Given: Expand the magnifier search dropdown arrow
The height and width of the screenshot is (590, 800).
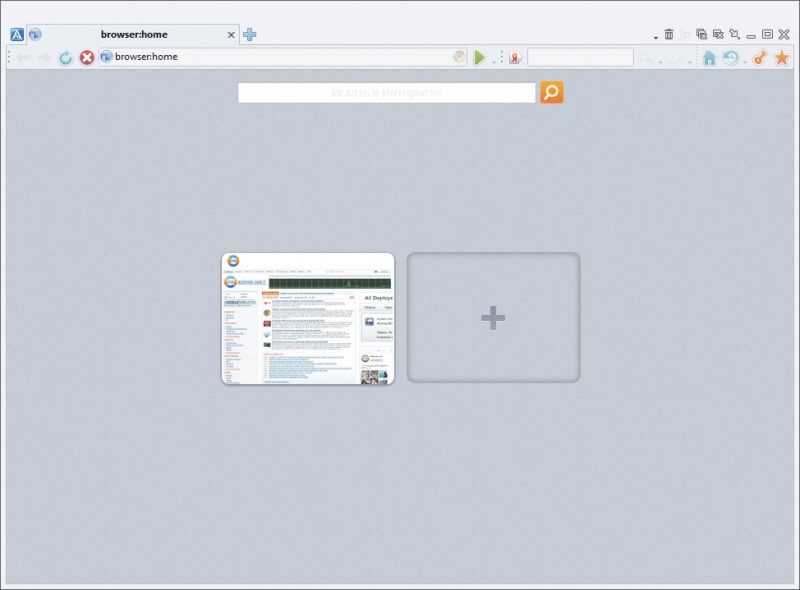Looking at the screenshot, I should [x=660, y=62].
